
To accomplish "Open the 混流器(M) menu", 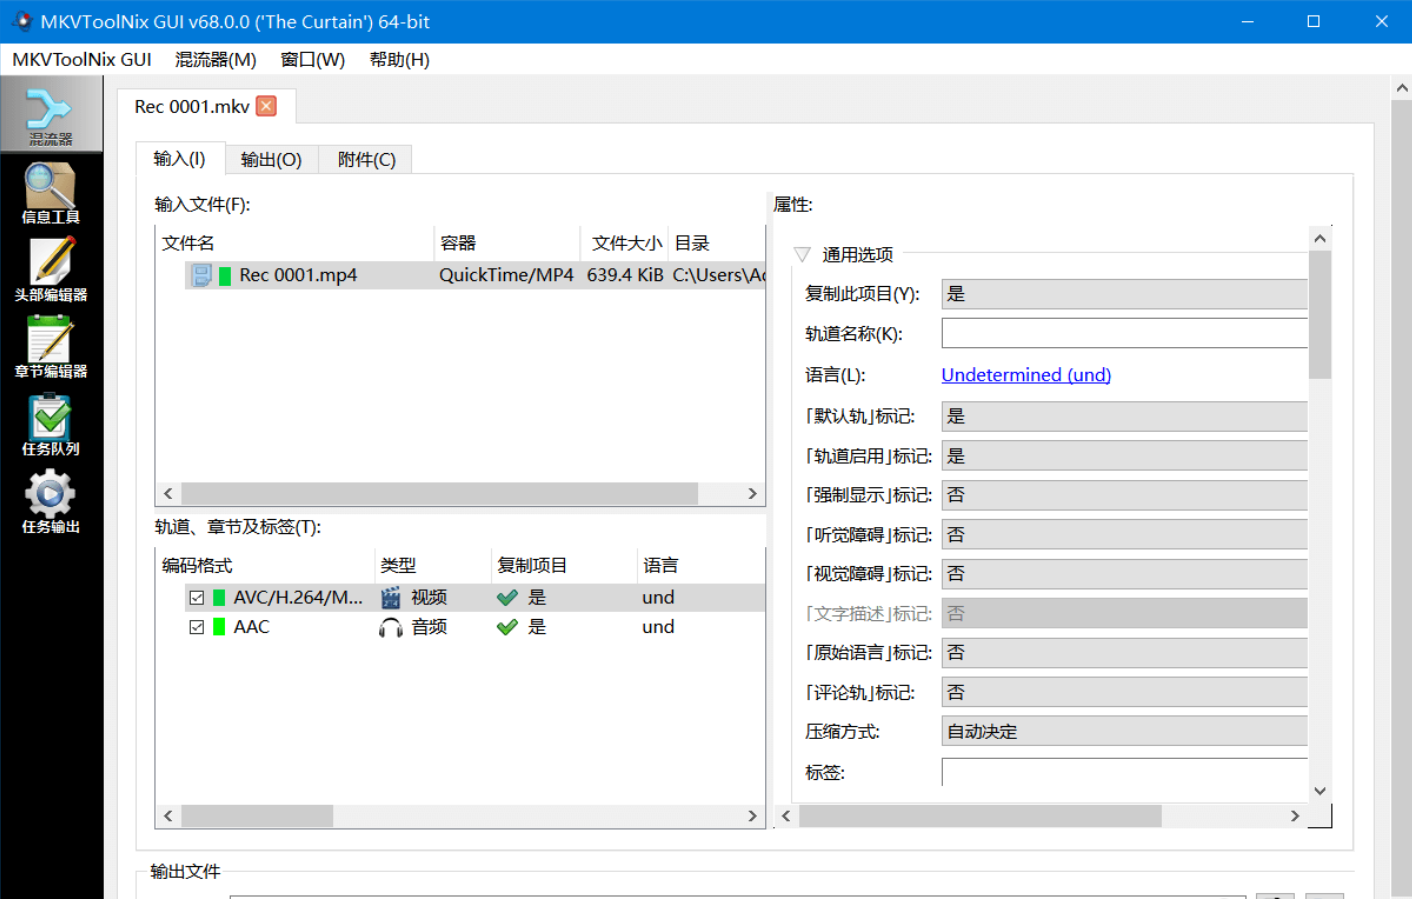I will tap(215, 60).
